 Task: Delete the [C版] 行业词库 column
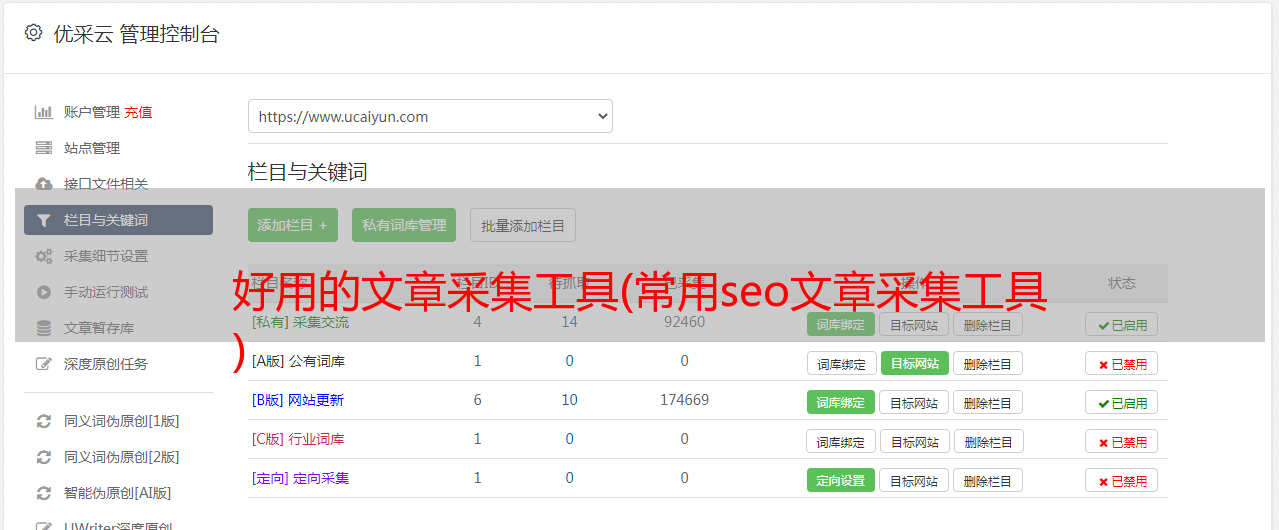click(988, 441)
